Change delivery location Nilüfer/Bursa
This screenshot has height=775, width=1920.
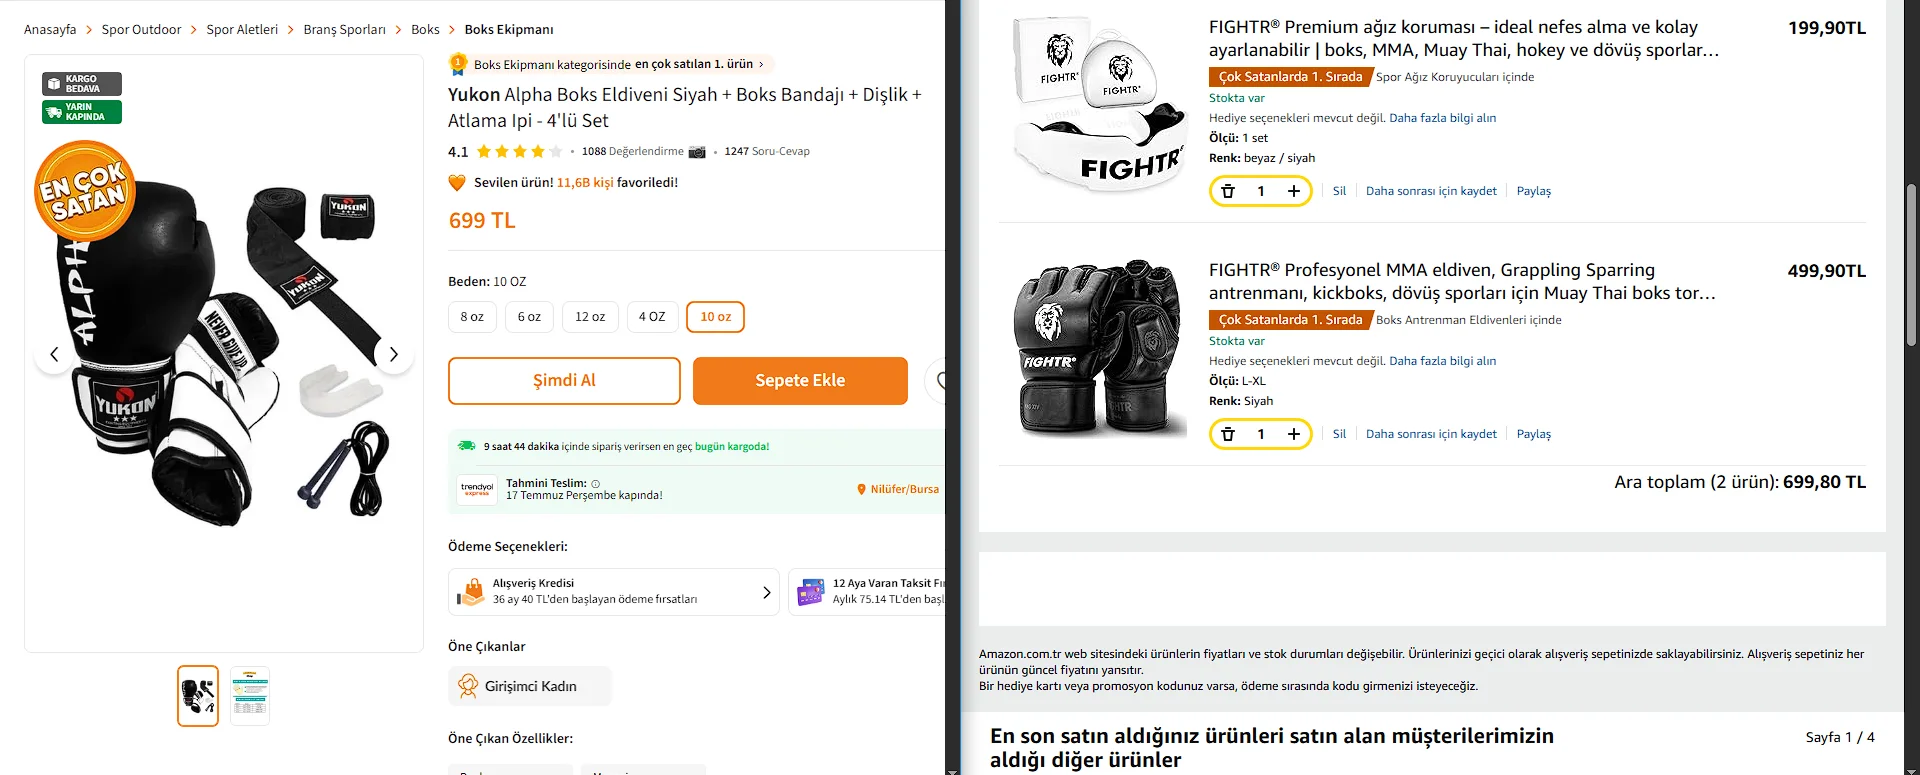coord(898,489)
